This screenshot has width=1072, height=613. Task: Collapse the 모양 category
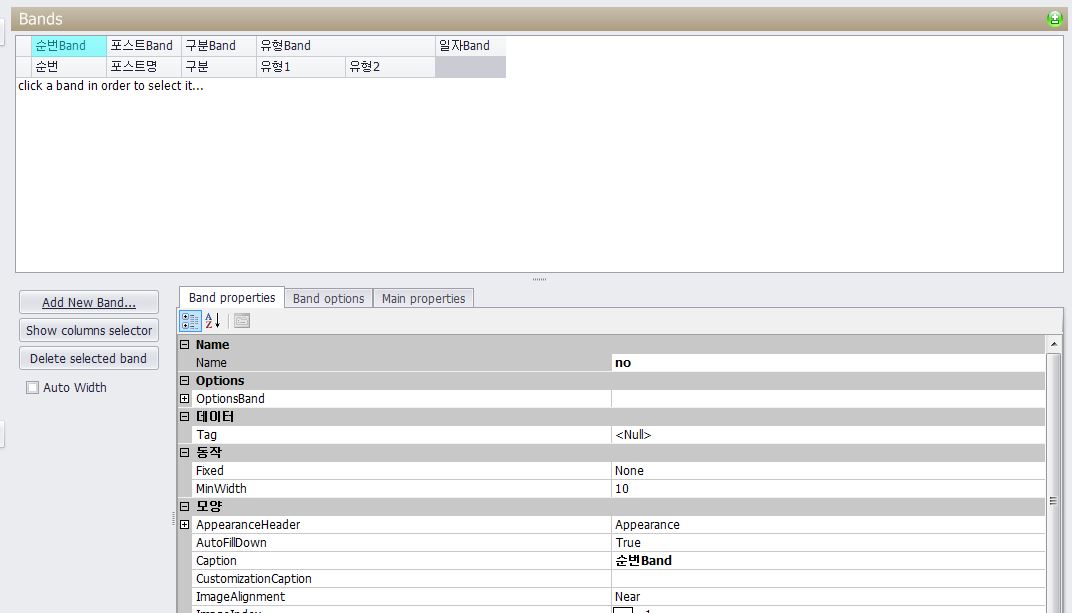click(185, 506)
